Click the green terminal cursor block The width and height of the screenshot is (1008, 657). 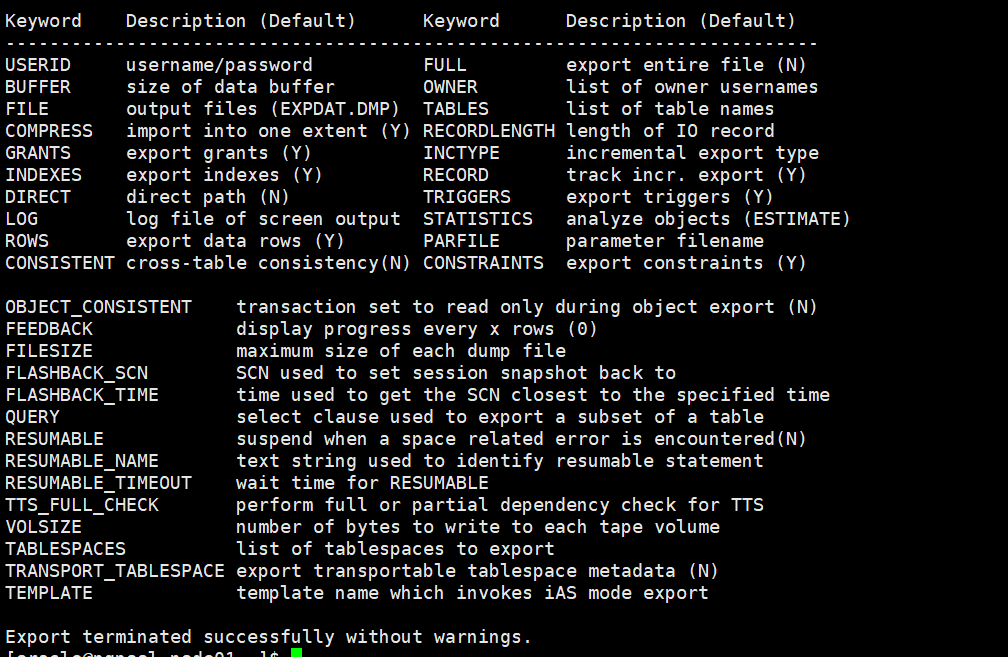point(296,653)
